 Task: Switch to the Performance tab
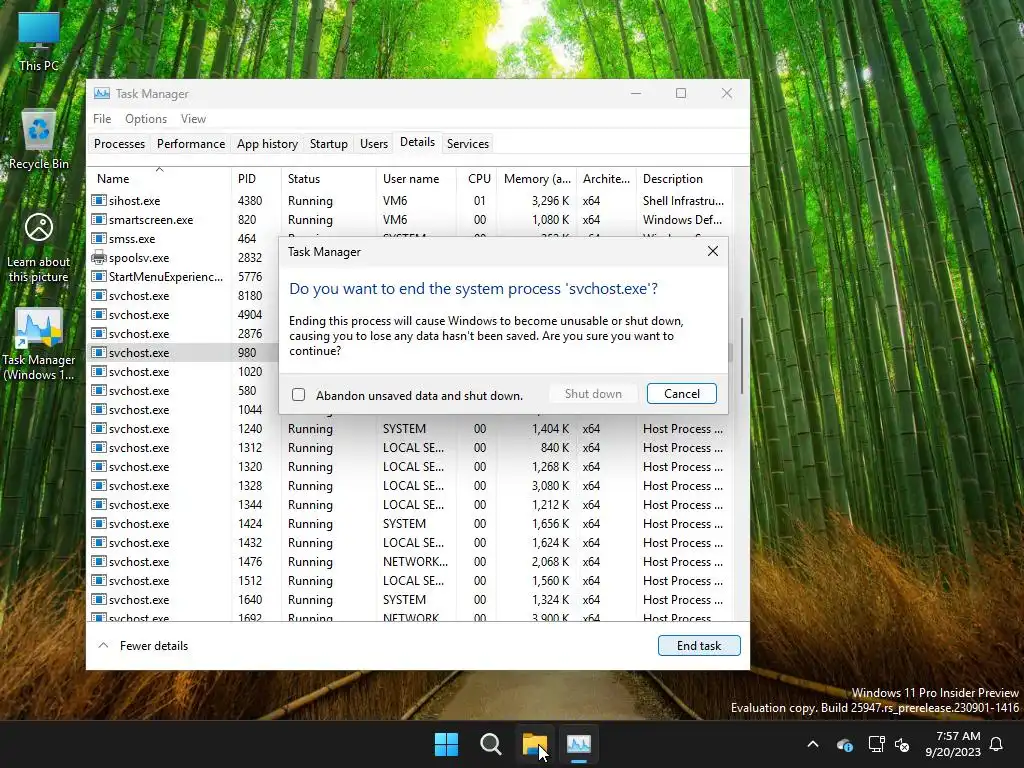(191, 144)
